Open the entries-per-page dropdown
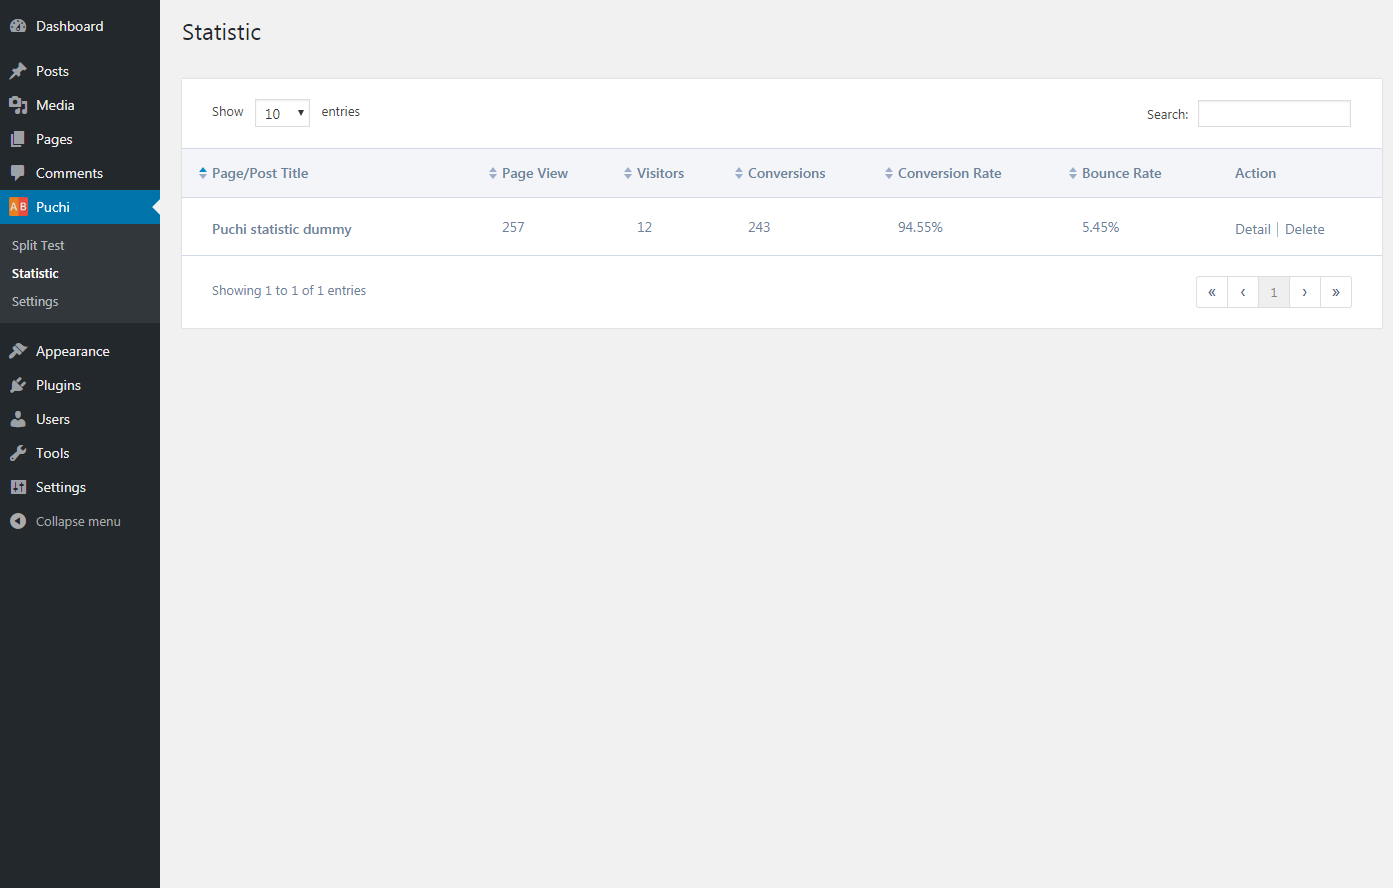Screen dimensions: 1393x888 tap(282, 113)
